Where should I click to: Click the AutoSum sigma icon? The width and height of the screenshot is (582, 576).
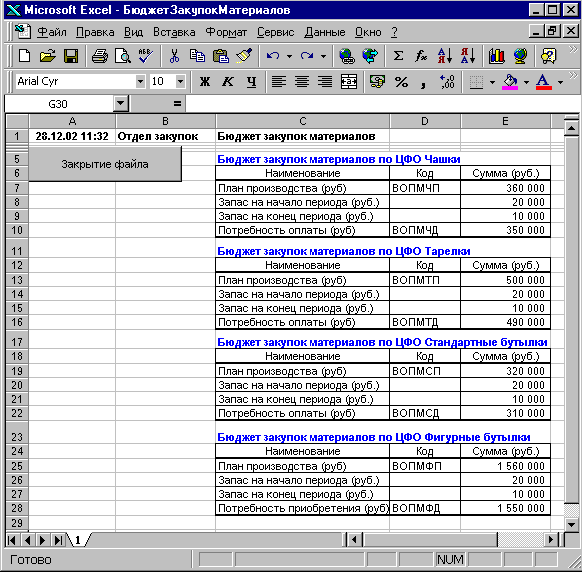[398, 56]
